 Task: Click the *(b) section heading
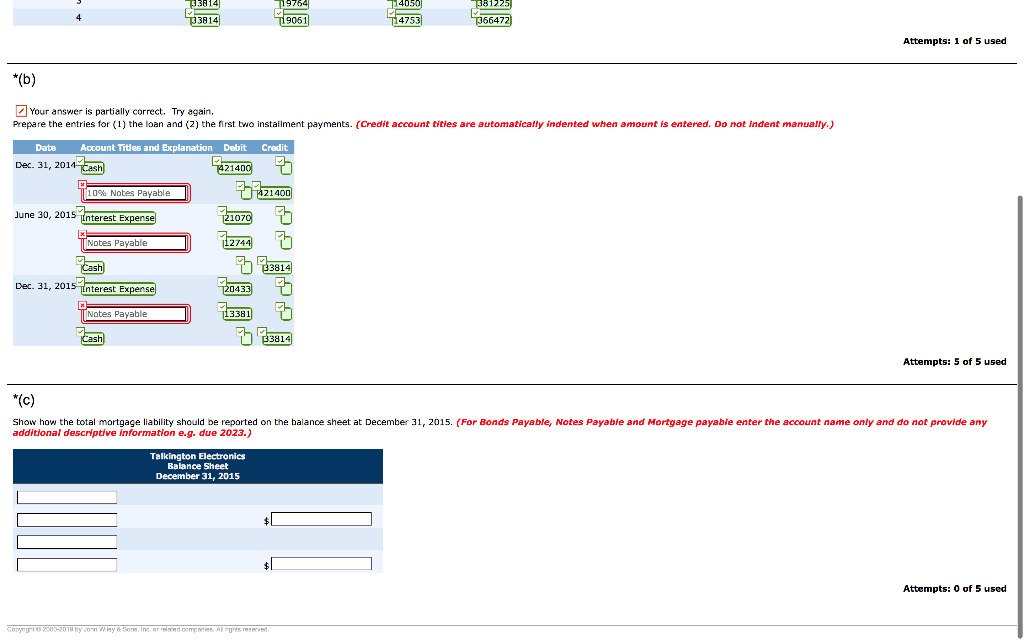pyautogui.click(x=24, y=79)
